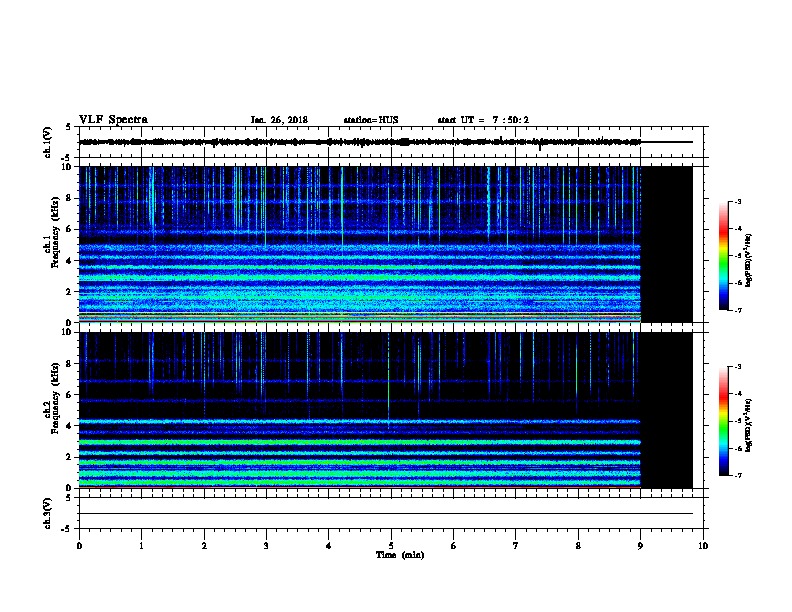This screenshot has height=612, width=792.
Task: Click time axis tick label "5"
Action: (x=391, y=546)
